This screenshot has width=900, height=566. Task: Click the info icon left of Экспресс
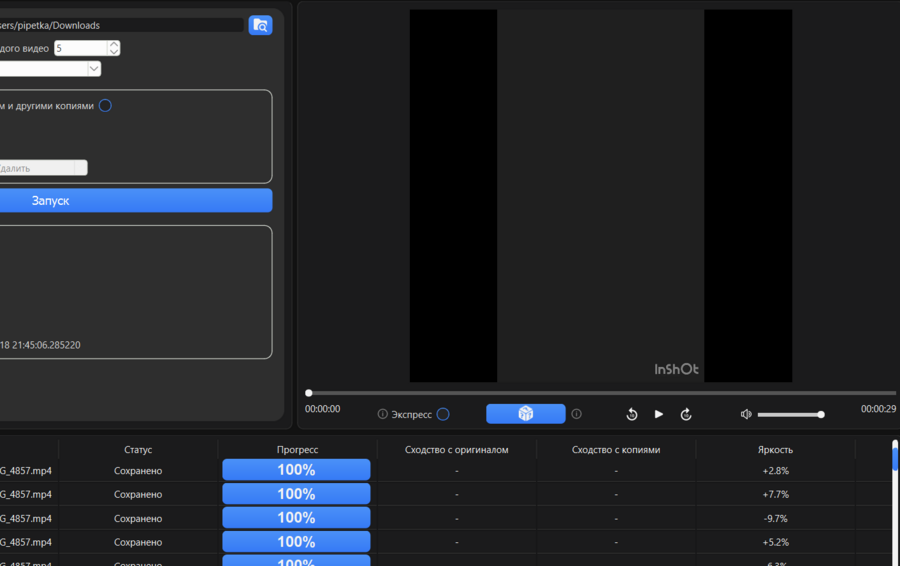tap(382, 414)
